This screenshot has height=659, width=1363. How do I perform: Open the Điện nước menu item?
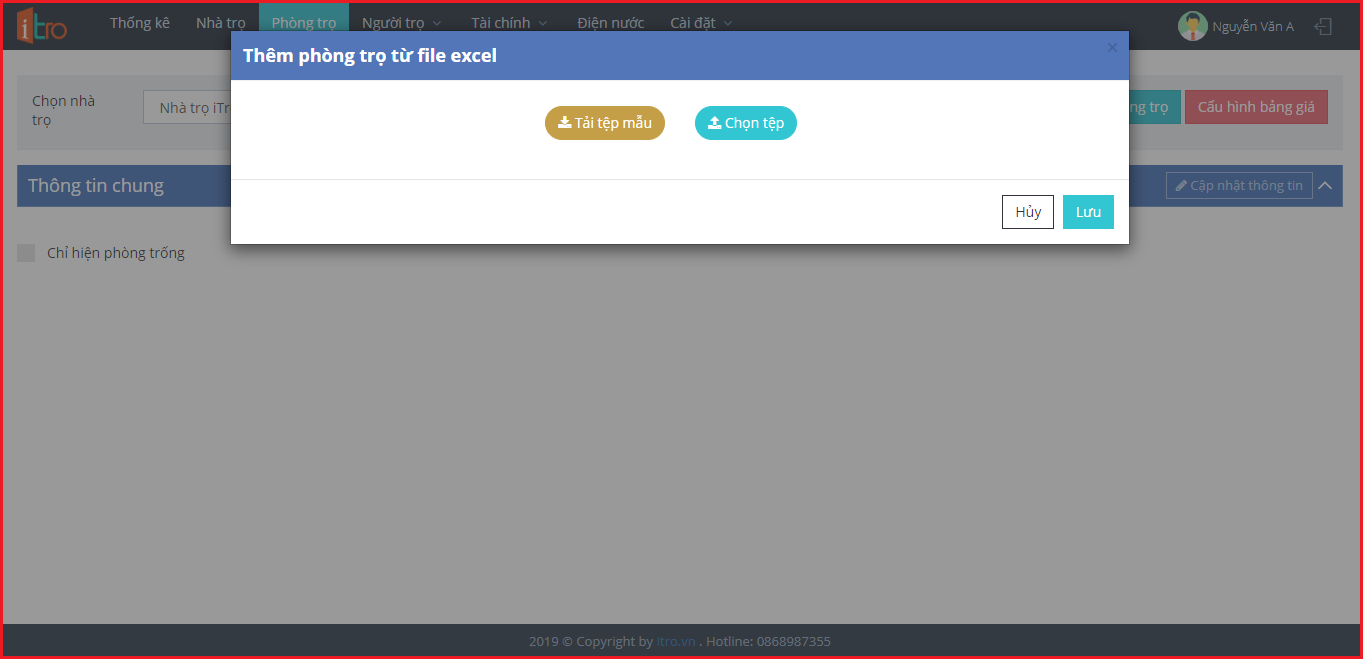(611, 23)
